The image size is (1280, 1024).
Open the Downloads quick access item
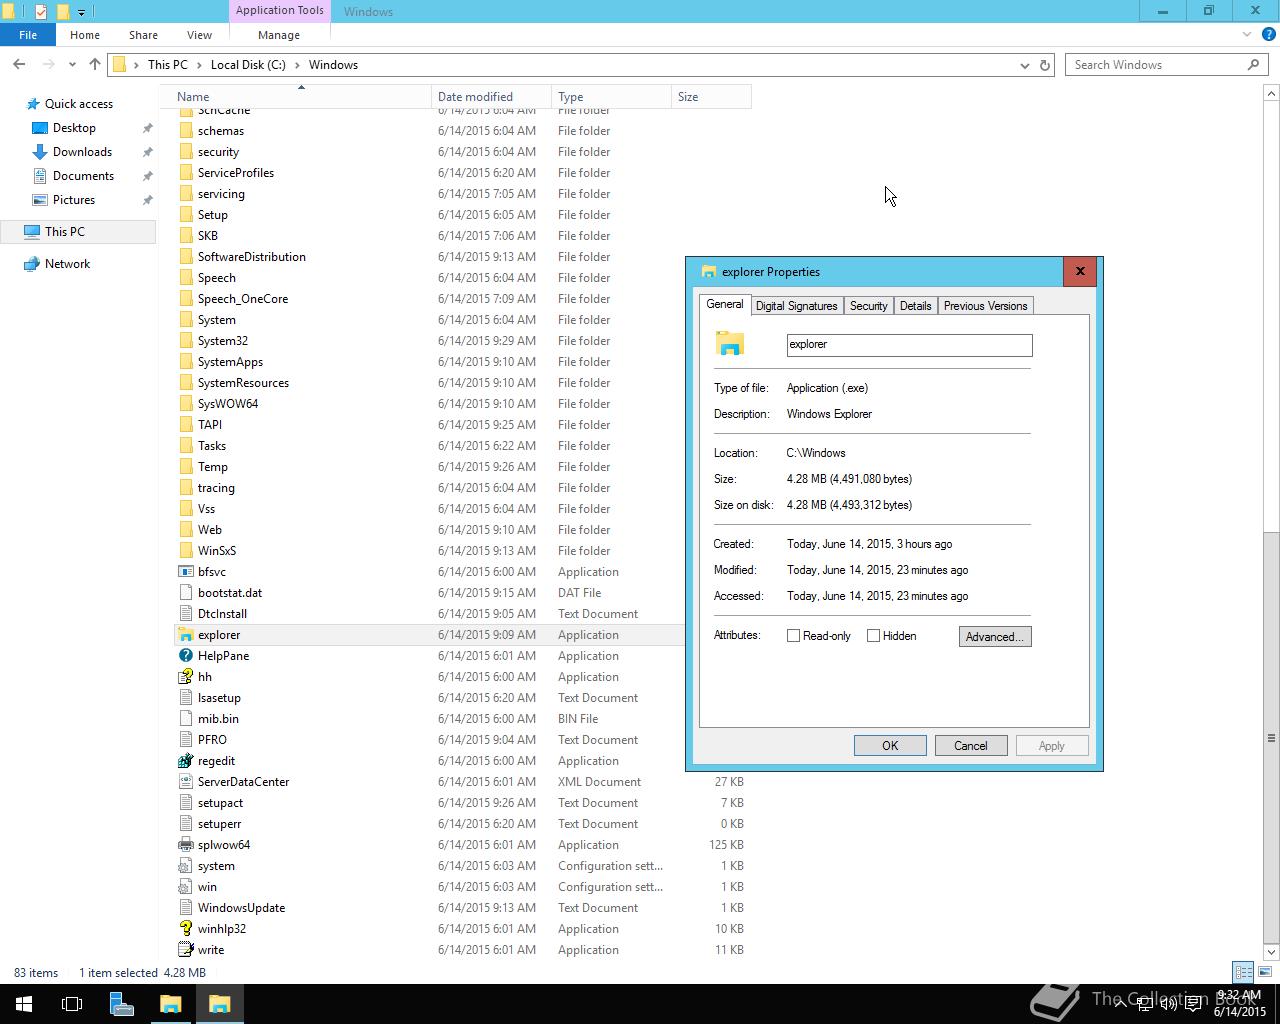pyautogui.click(x=82, y=152)
